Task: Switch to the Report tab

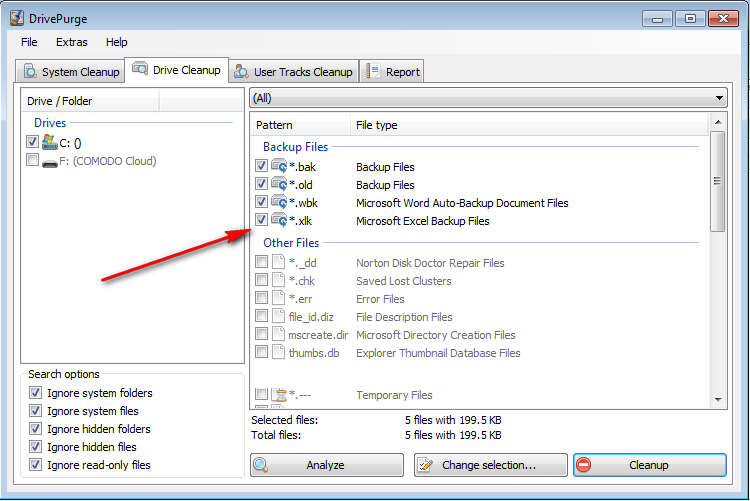Action: (392, 72)
